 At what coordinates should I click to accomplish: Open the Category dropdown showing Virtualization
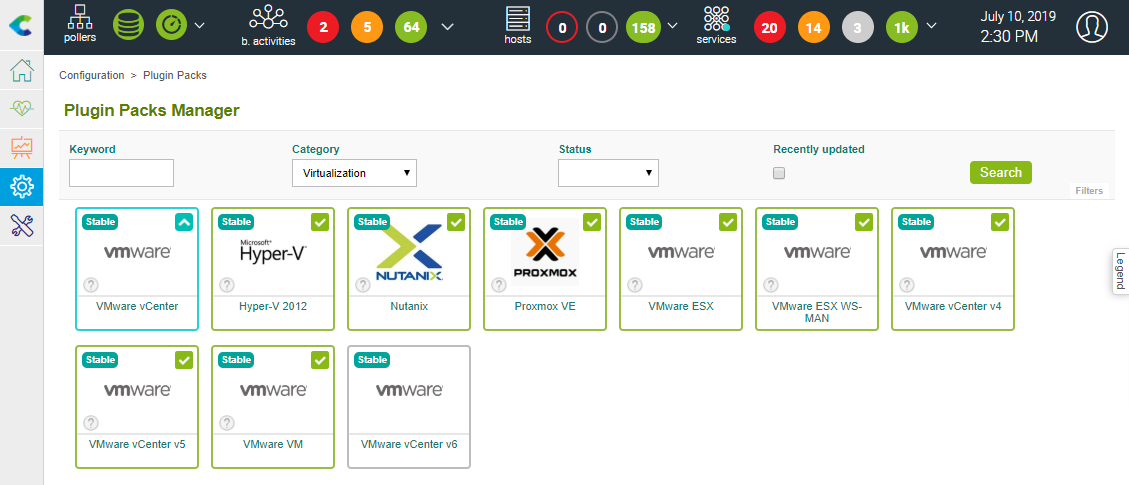(x=354, y=173)
